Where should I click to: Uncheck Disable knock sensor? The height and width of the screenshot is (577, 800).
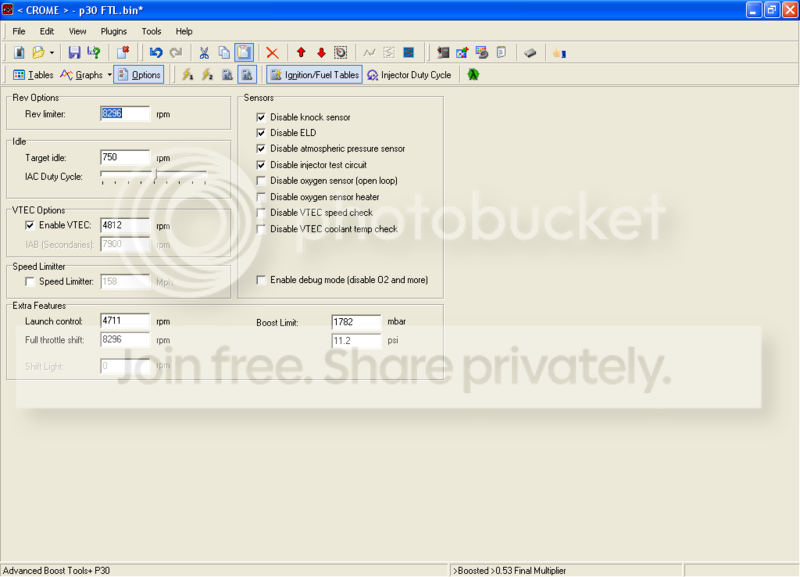(262, 117)
